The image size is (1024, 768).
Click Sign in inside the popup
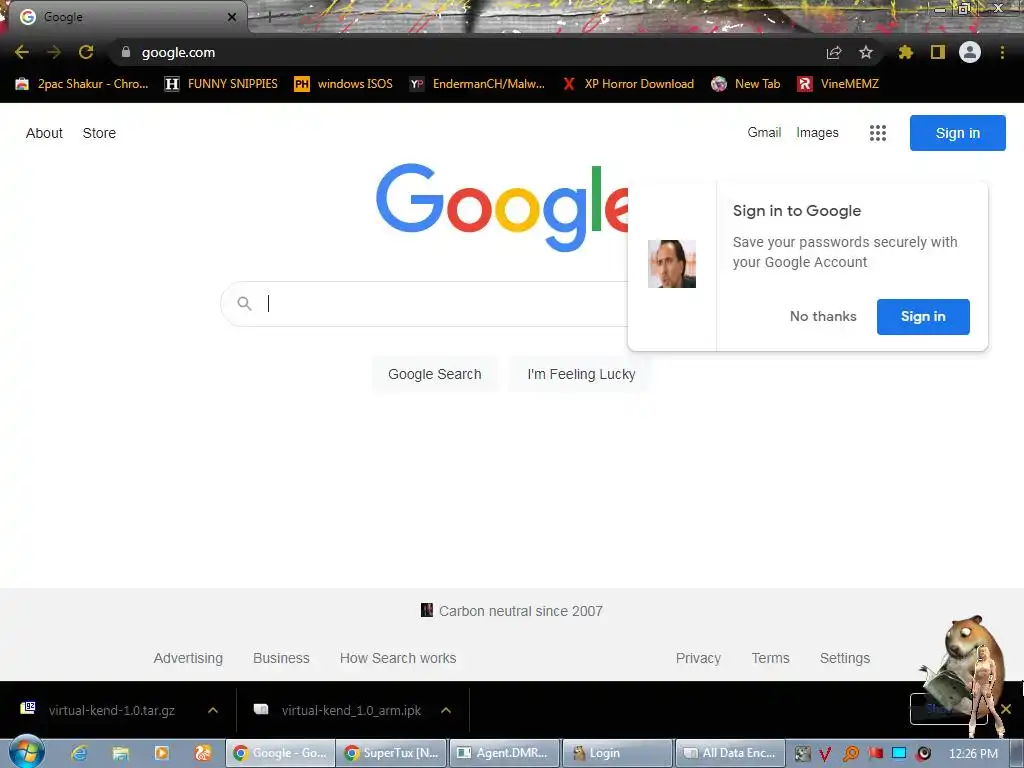click(923, 317)
